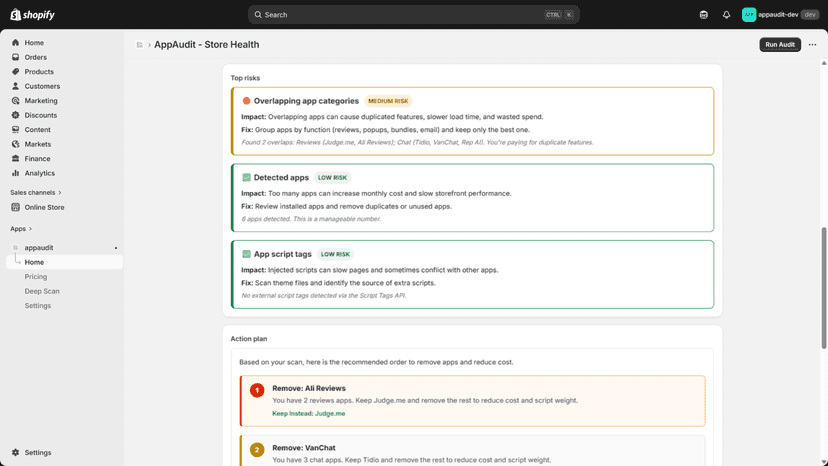Screen dimensions: 828x466
Task: Expand the Apps section
Action: pyautogui.click(x=21, y=229)
